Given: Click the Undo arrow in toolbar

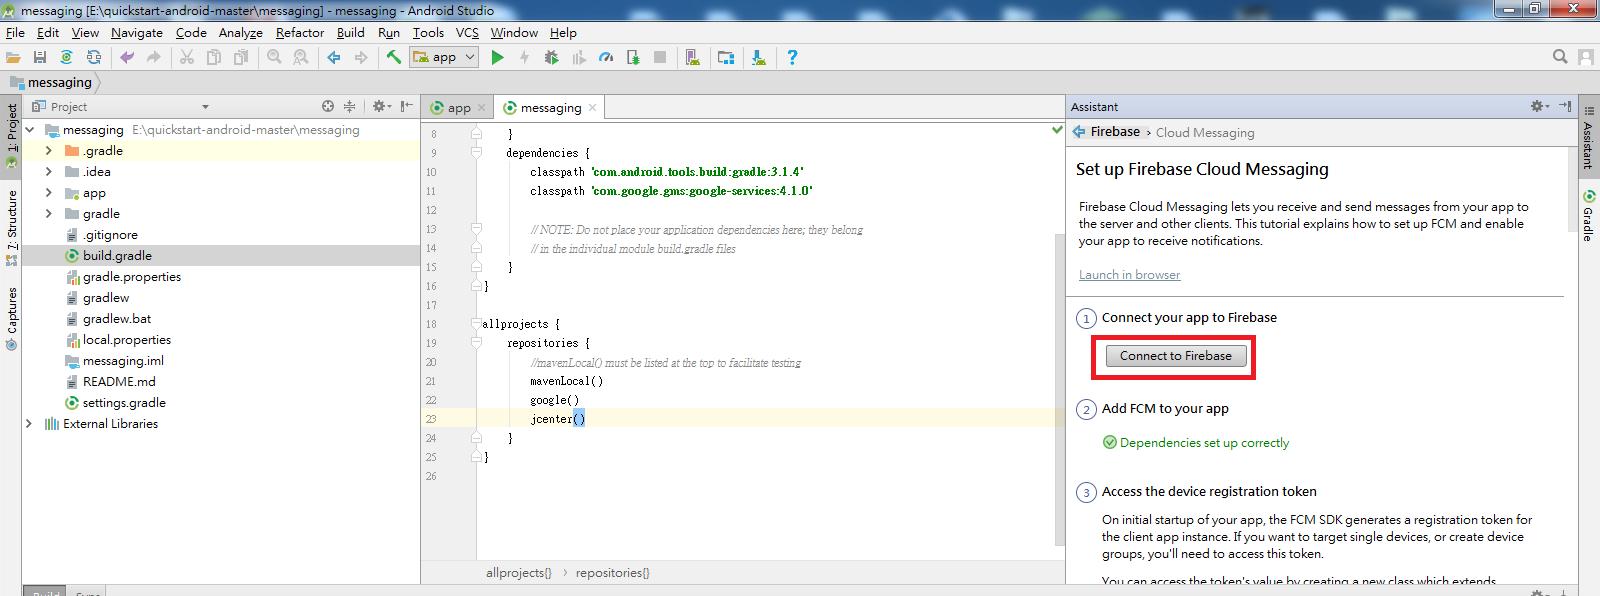Looking at the screenshot, I should (x=127, y=58).
